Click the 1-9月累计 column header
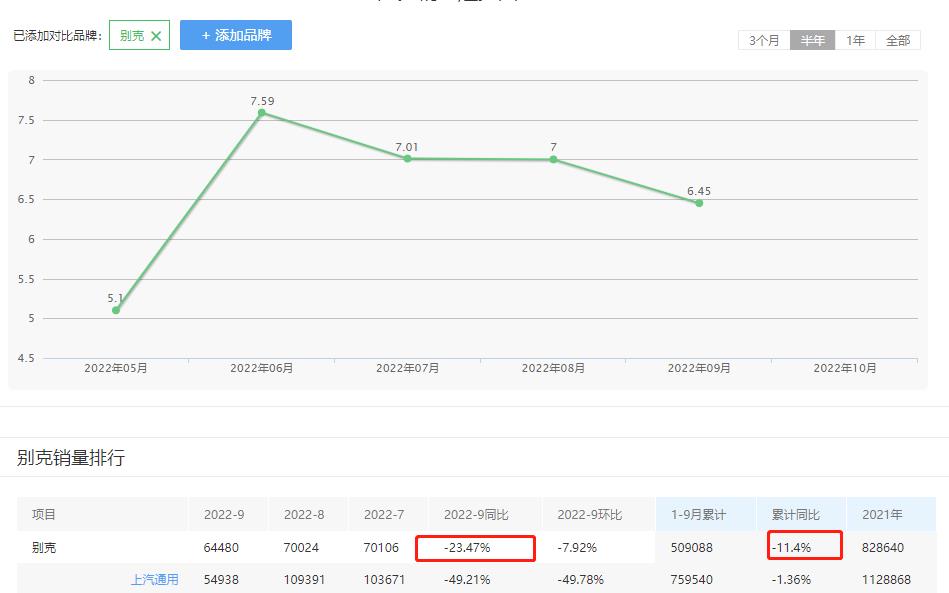Screen dimensions: 949x593 (x=698, y=515)
